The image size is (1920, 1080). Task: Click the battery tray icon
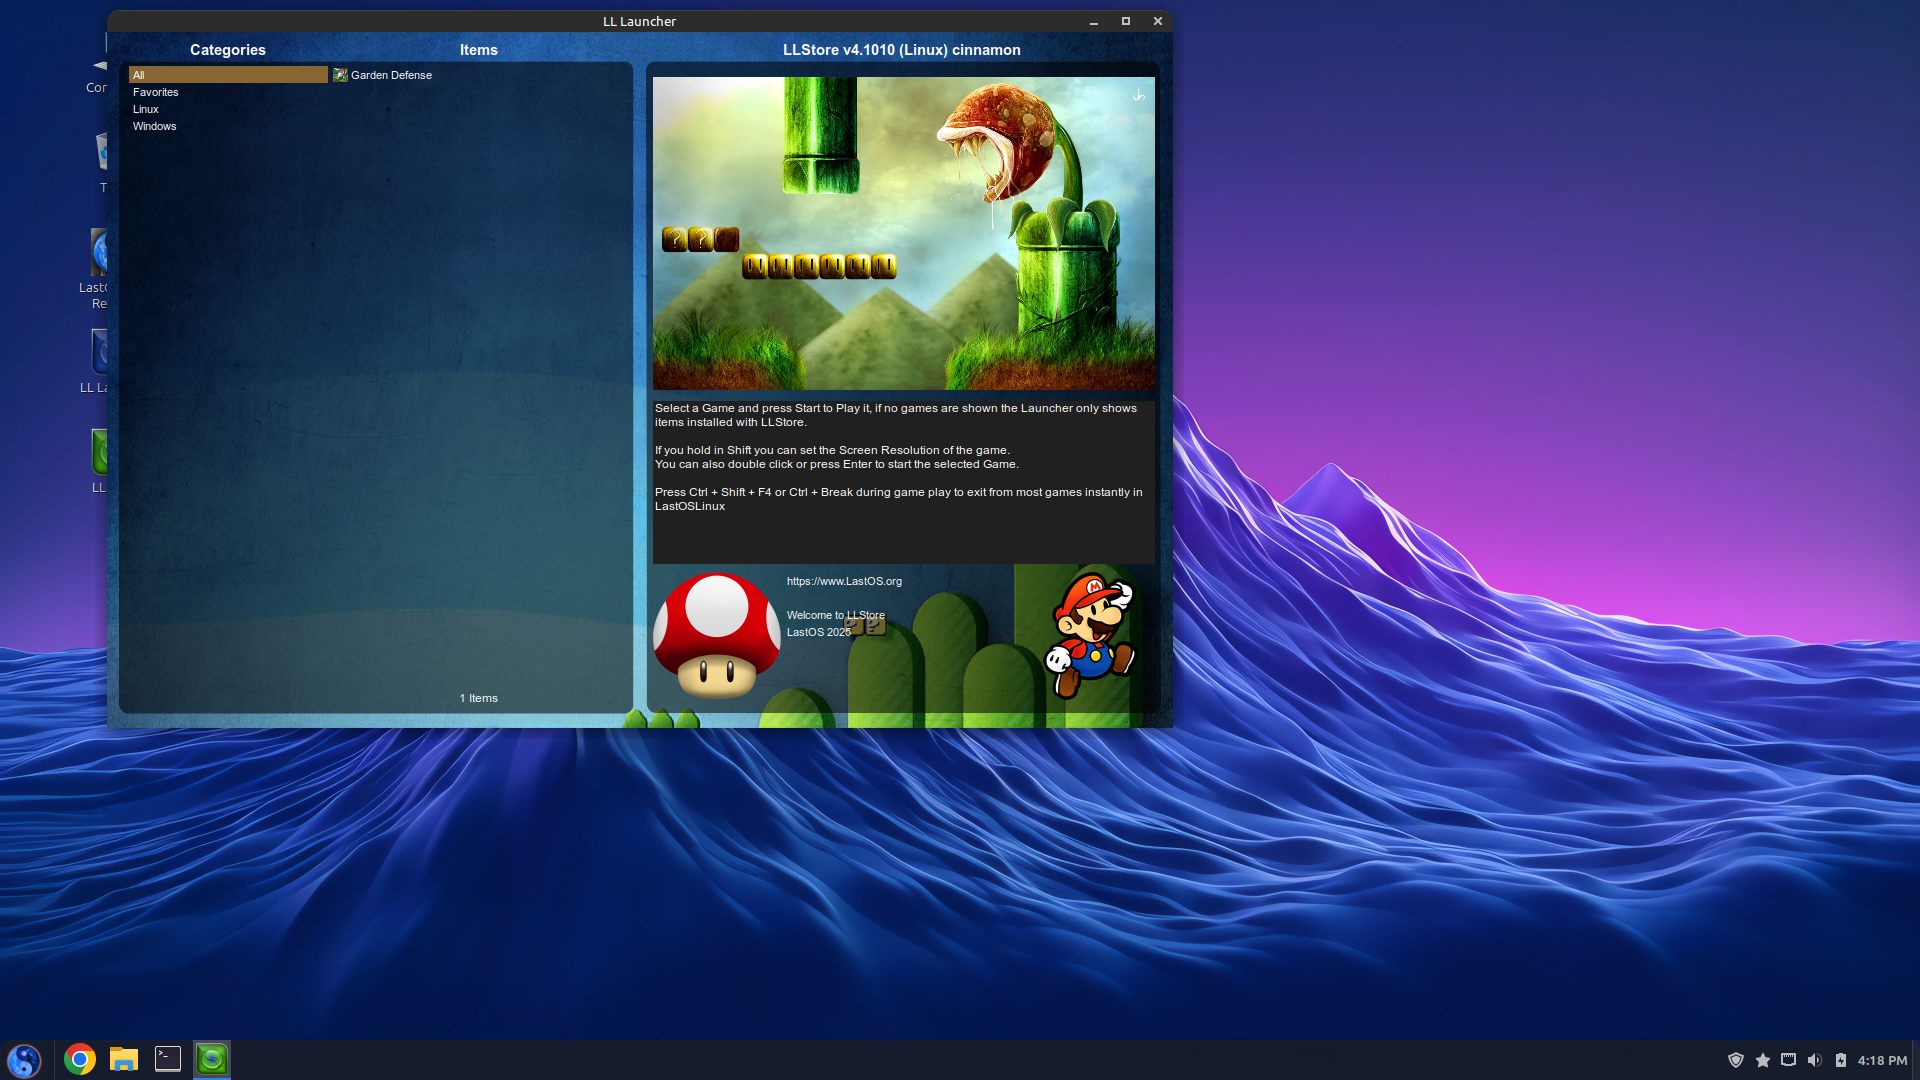point(1841,1060)
